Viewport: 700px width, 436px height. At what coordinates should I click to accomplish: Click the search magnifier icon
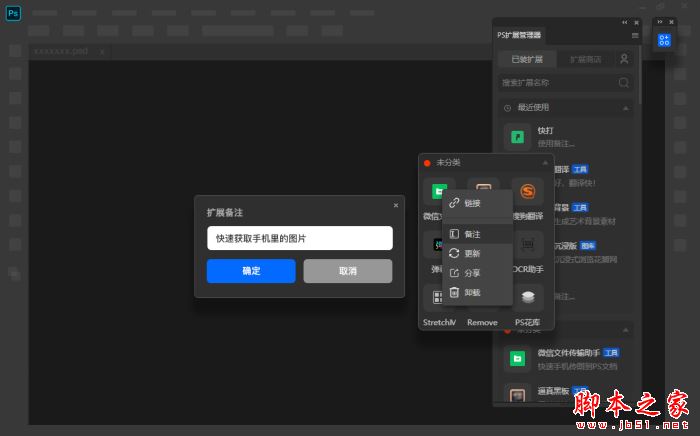click(624, 83)
